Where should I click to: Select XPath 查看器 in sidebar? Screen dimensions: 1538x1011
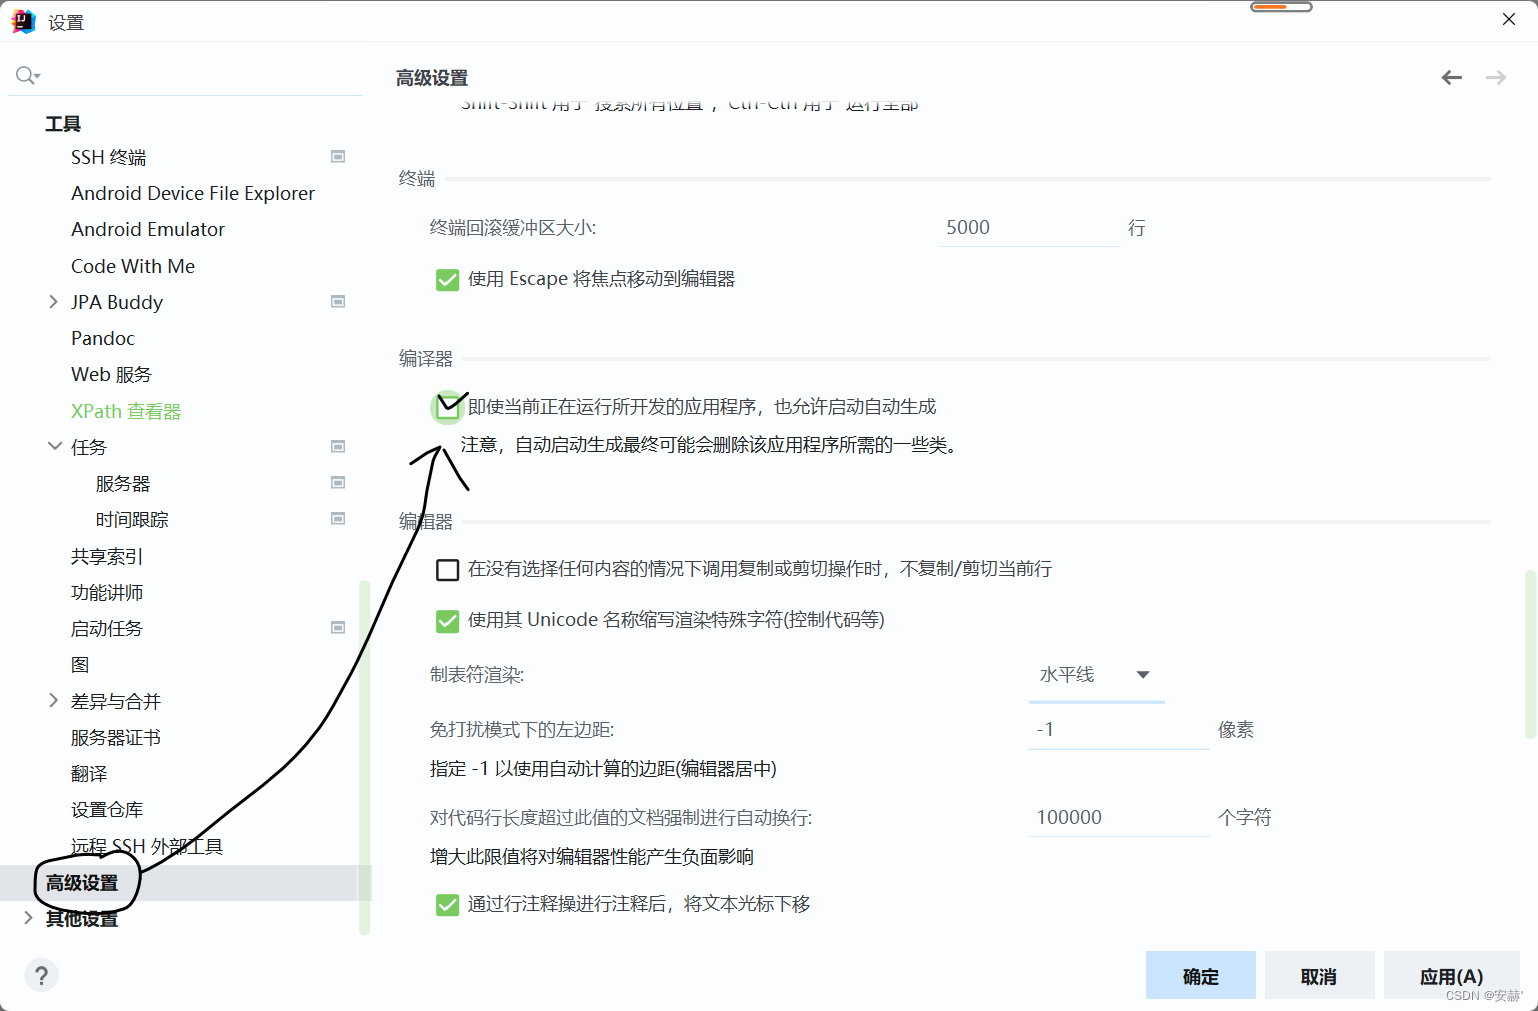126,410
